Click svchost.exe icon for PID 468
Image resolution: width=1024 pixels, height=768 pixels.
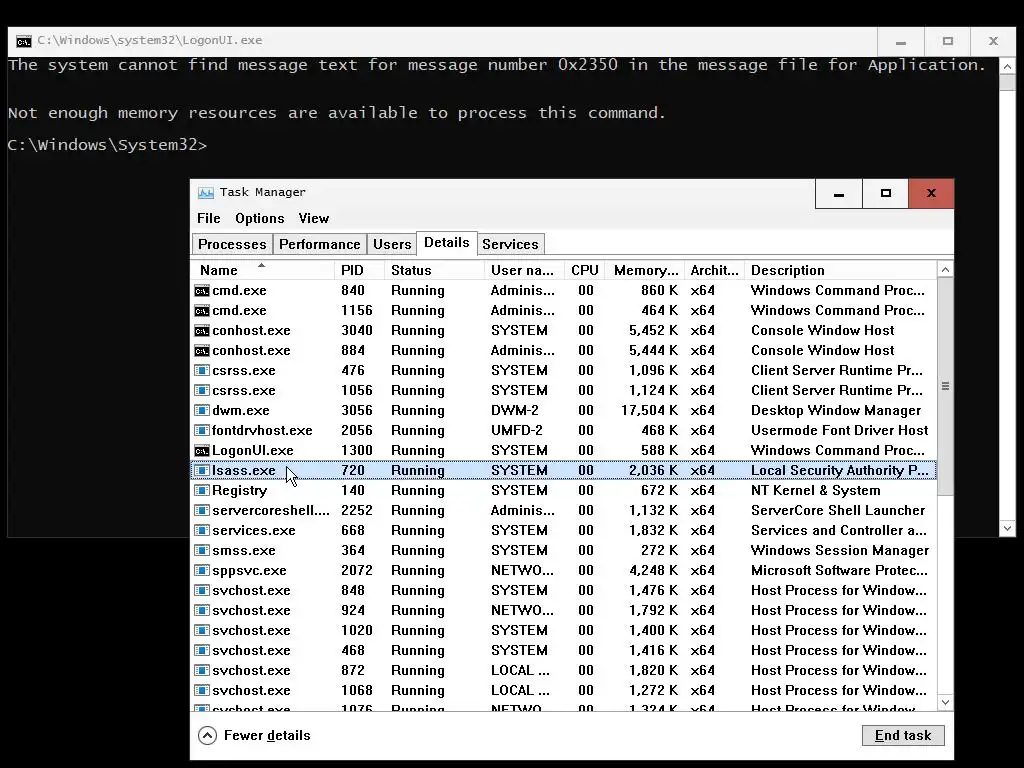tap(202, 650)
